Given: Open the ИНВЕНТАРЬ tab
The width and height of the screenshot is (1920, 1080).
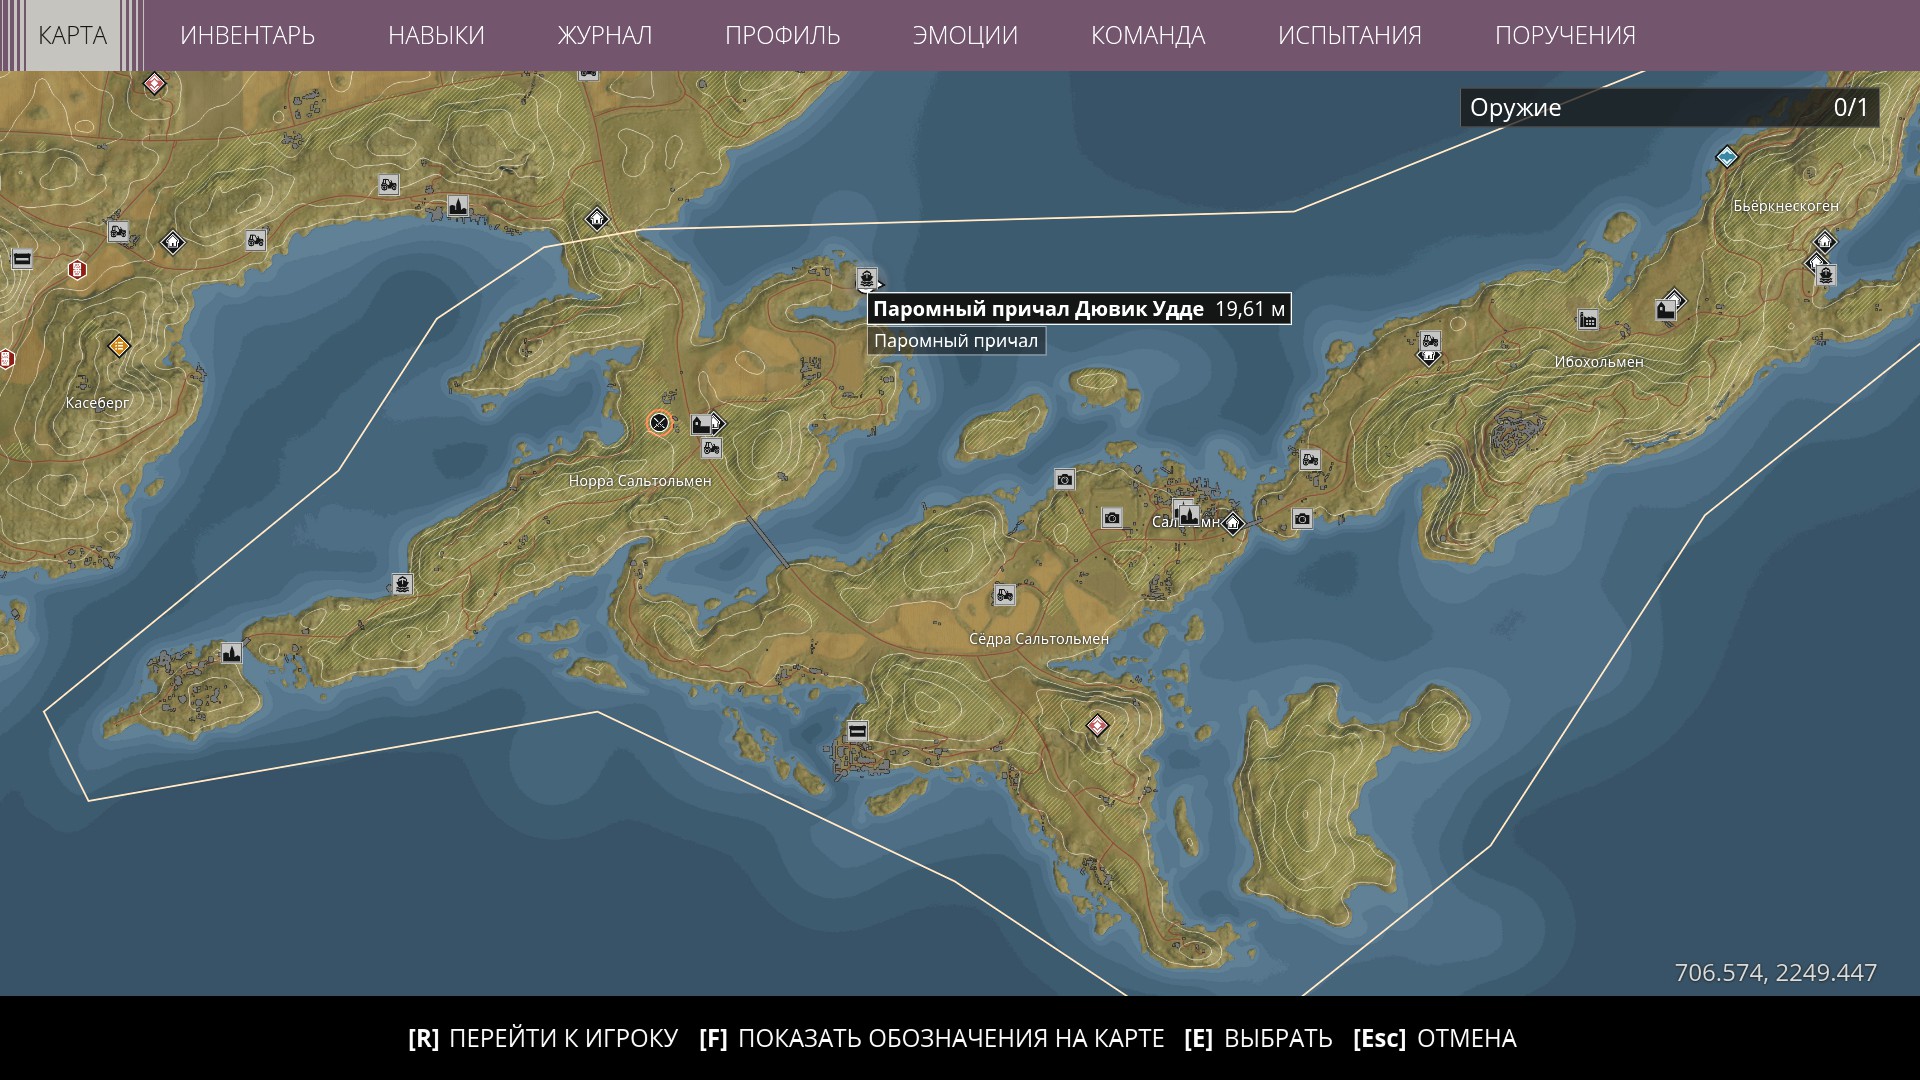Looking at the screenshot, I should pyautogui.click(x=247, y=35).
